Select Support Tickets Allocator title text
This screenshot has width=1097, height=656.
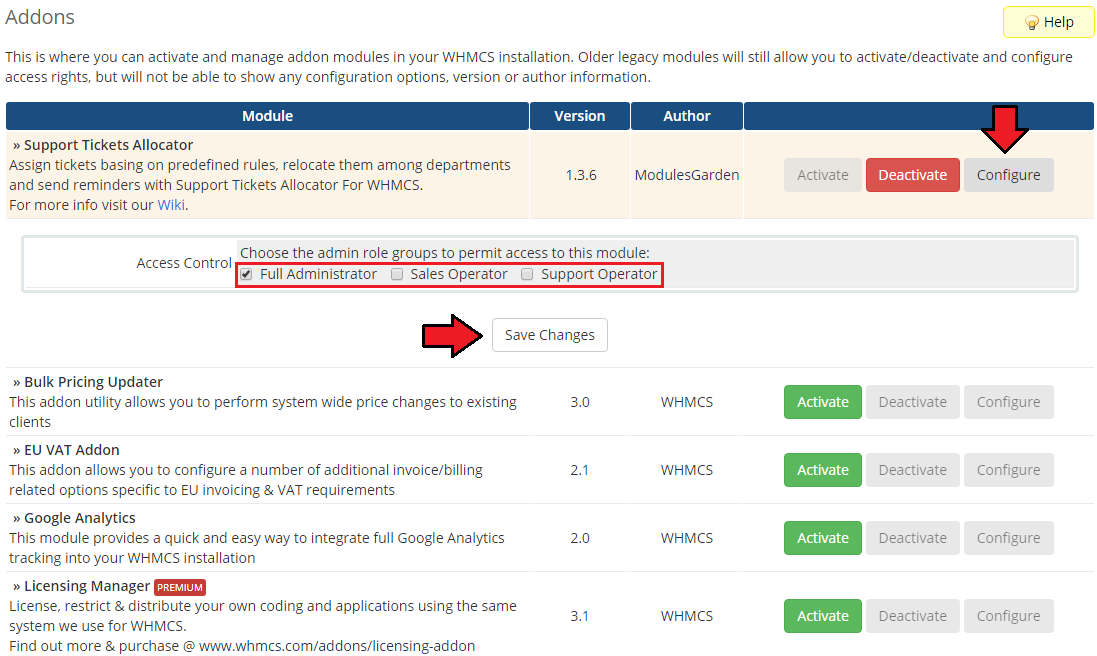pos(108,145)
